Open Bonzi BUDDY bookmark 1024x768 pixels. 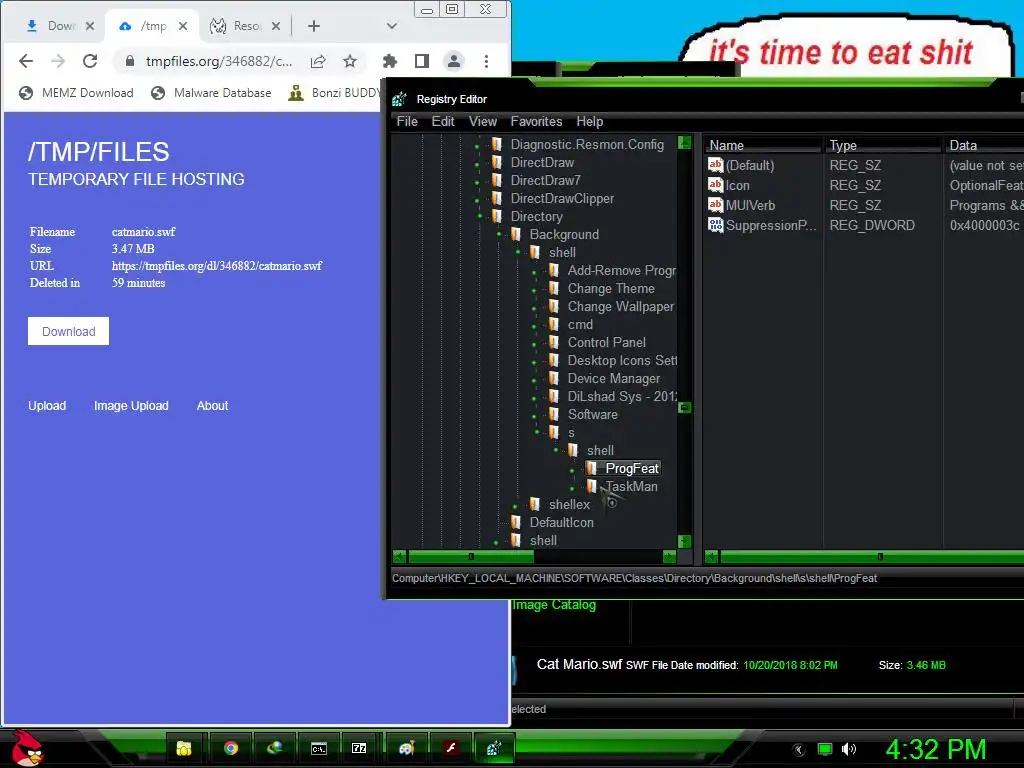(x=334, y=93)
